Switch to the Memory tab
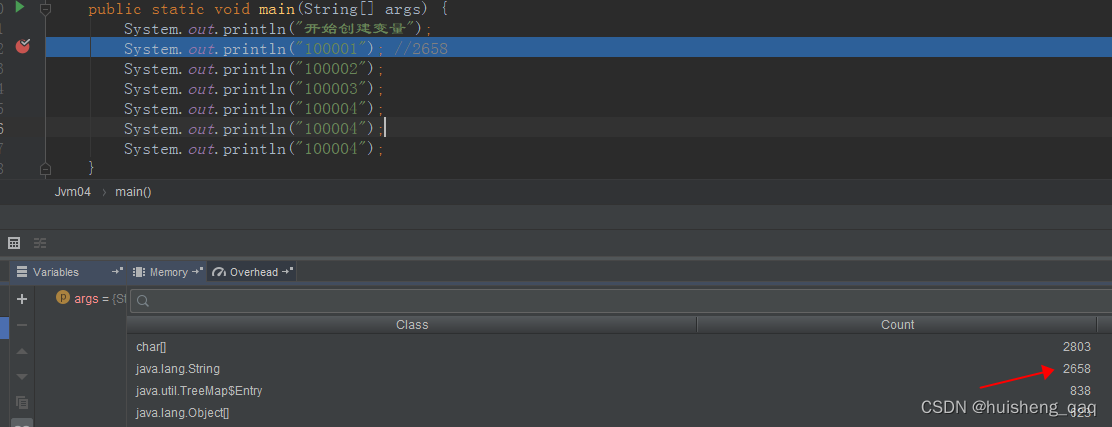Image resolution: width=1112 pixels, height=427 pixels. (168, 272)
